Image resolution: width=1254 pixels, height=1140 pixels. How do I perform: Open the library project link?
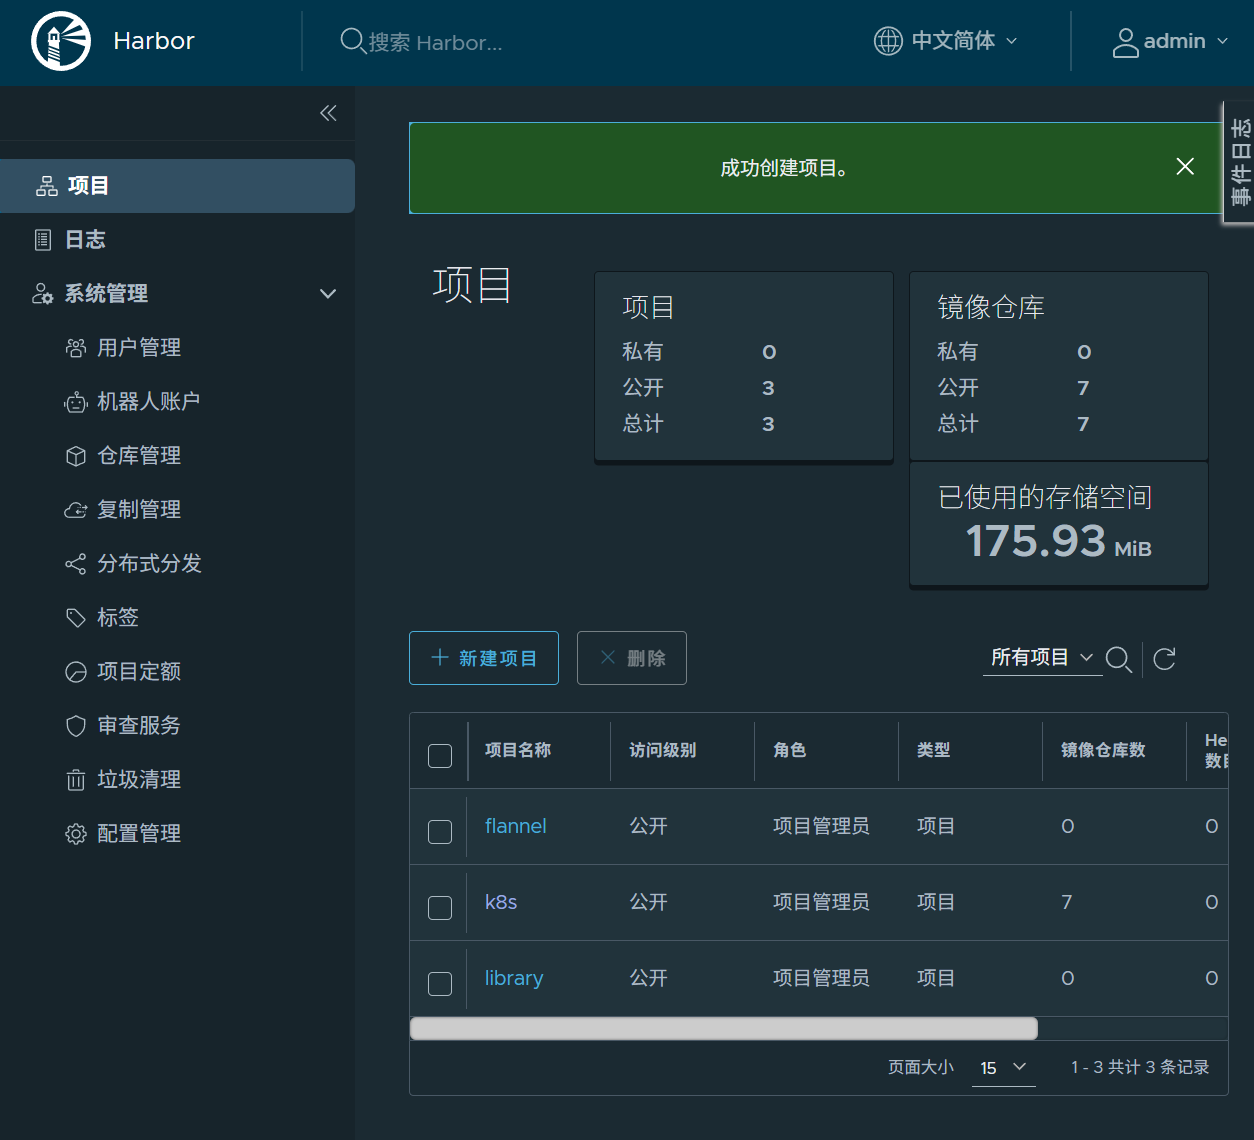coord(514,978)
